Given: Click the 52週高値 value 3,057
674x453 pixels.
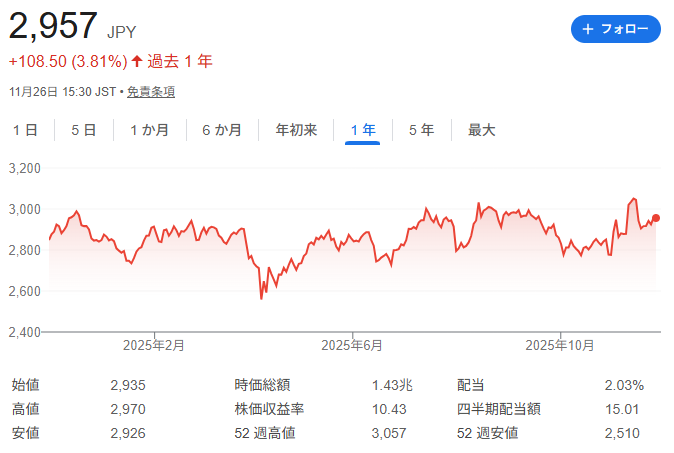Looking at the screenshot, I should pyautogui.click(x=391, y=434).
